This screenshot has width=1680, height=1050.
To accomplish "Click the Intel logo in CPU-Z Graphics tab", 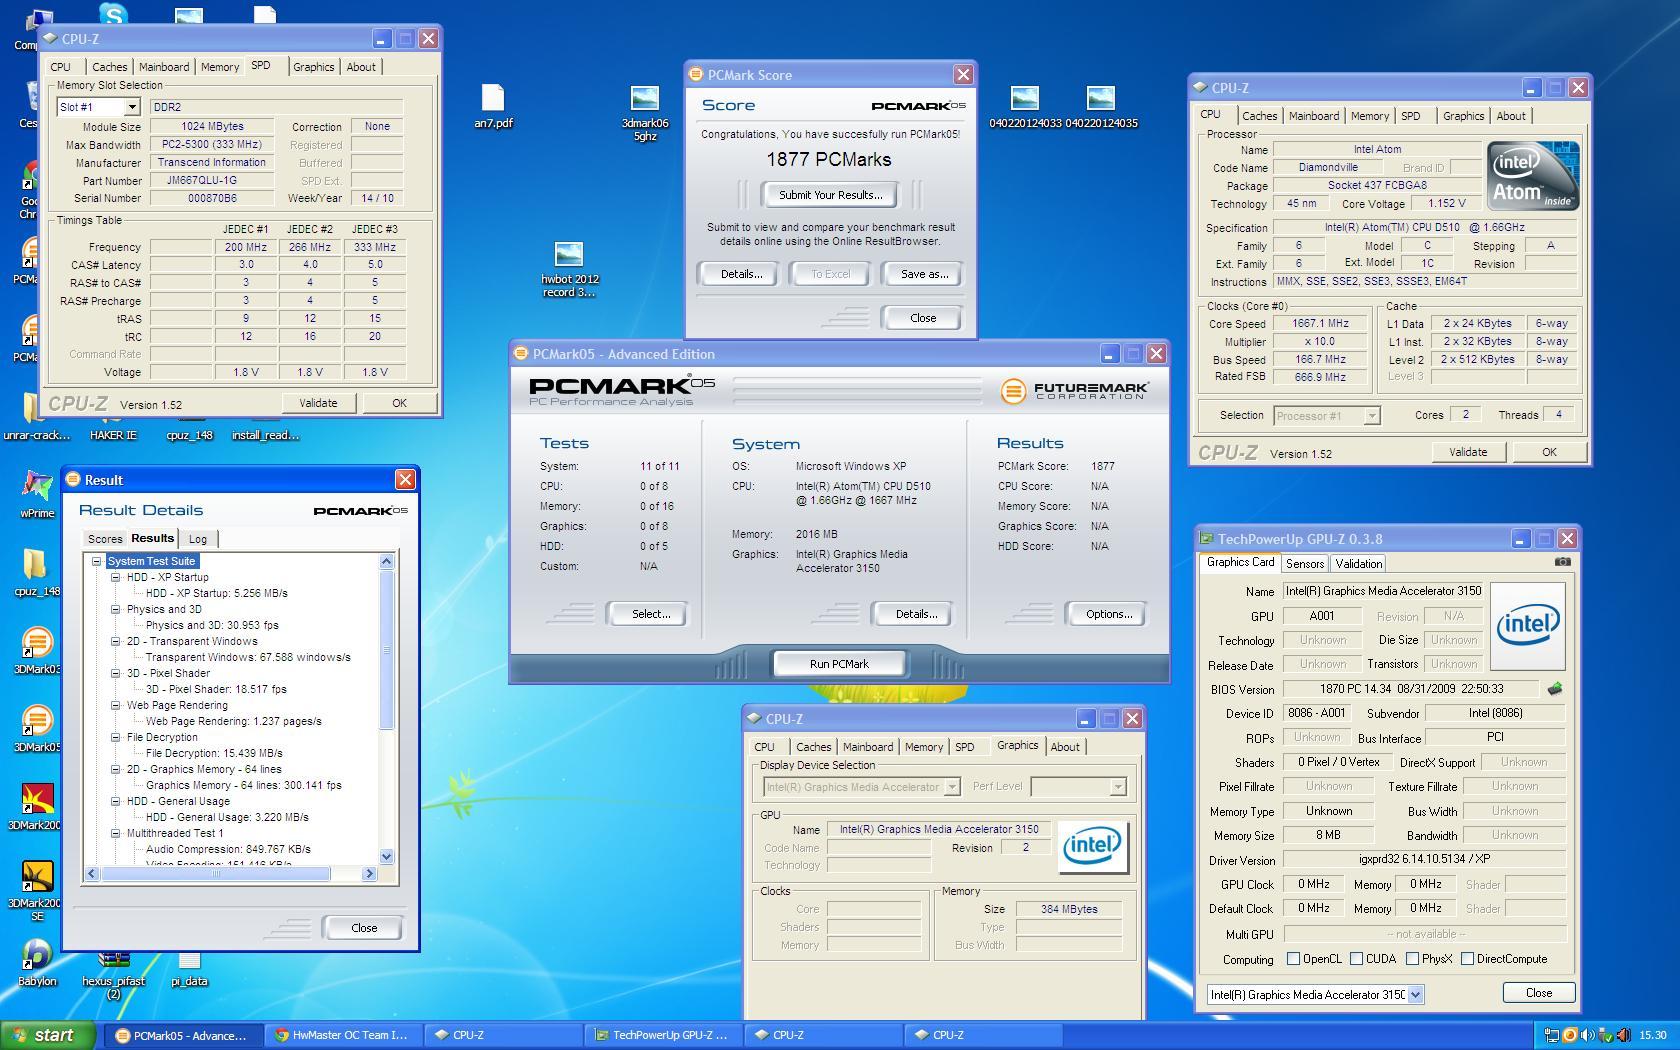I will (1093, 846).
